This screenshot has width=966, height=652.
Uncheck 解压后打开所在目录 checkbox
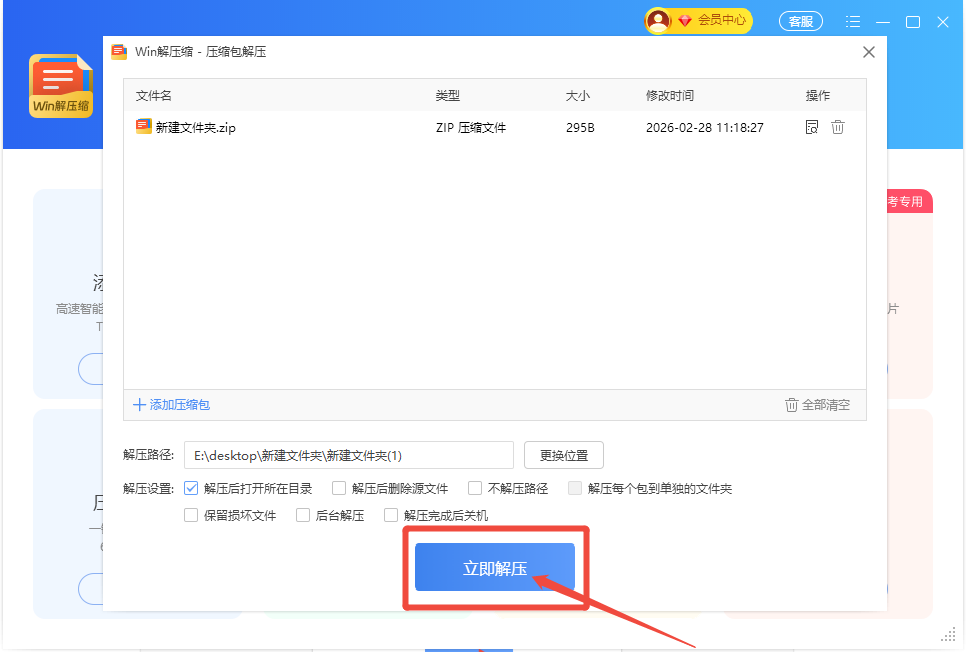click(191, 489)
